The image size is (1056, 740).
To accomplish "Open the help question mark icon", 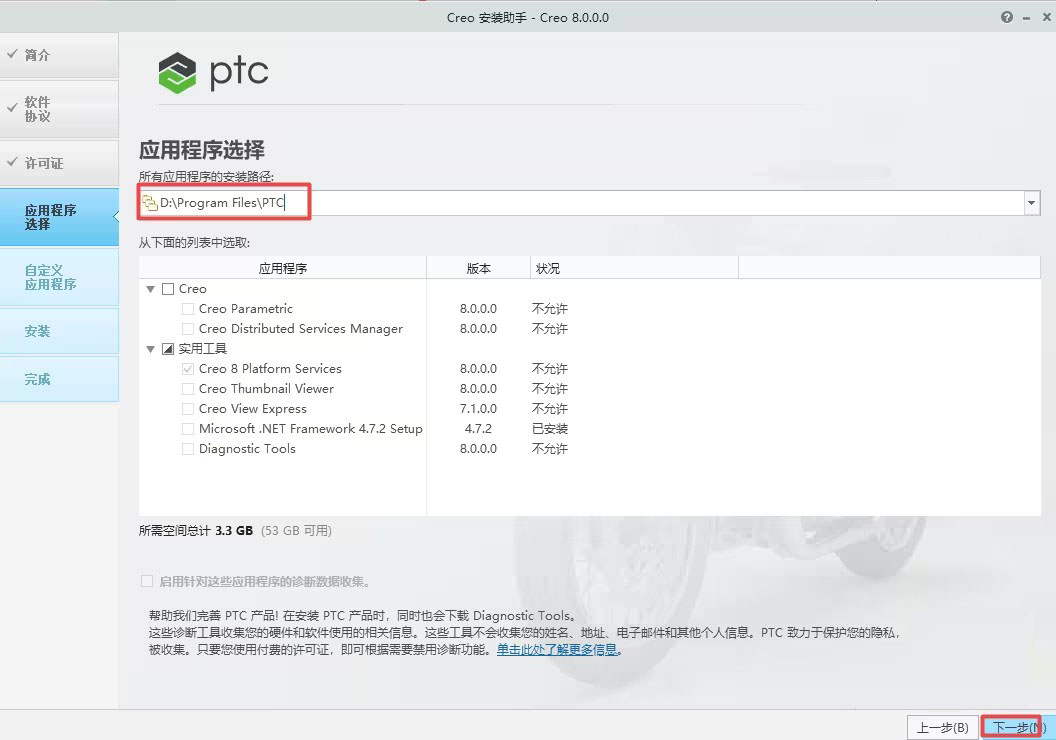I will (x=1006, y=17).
